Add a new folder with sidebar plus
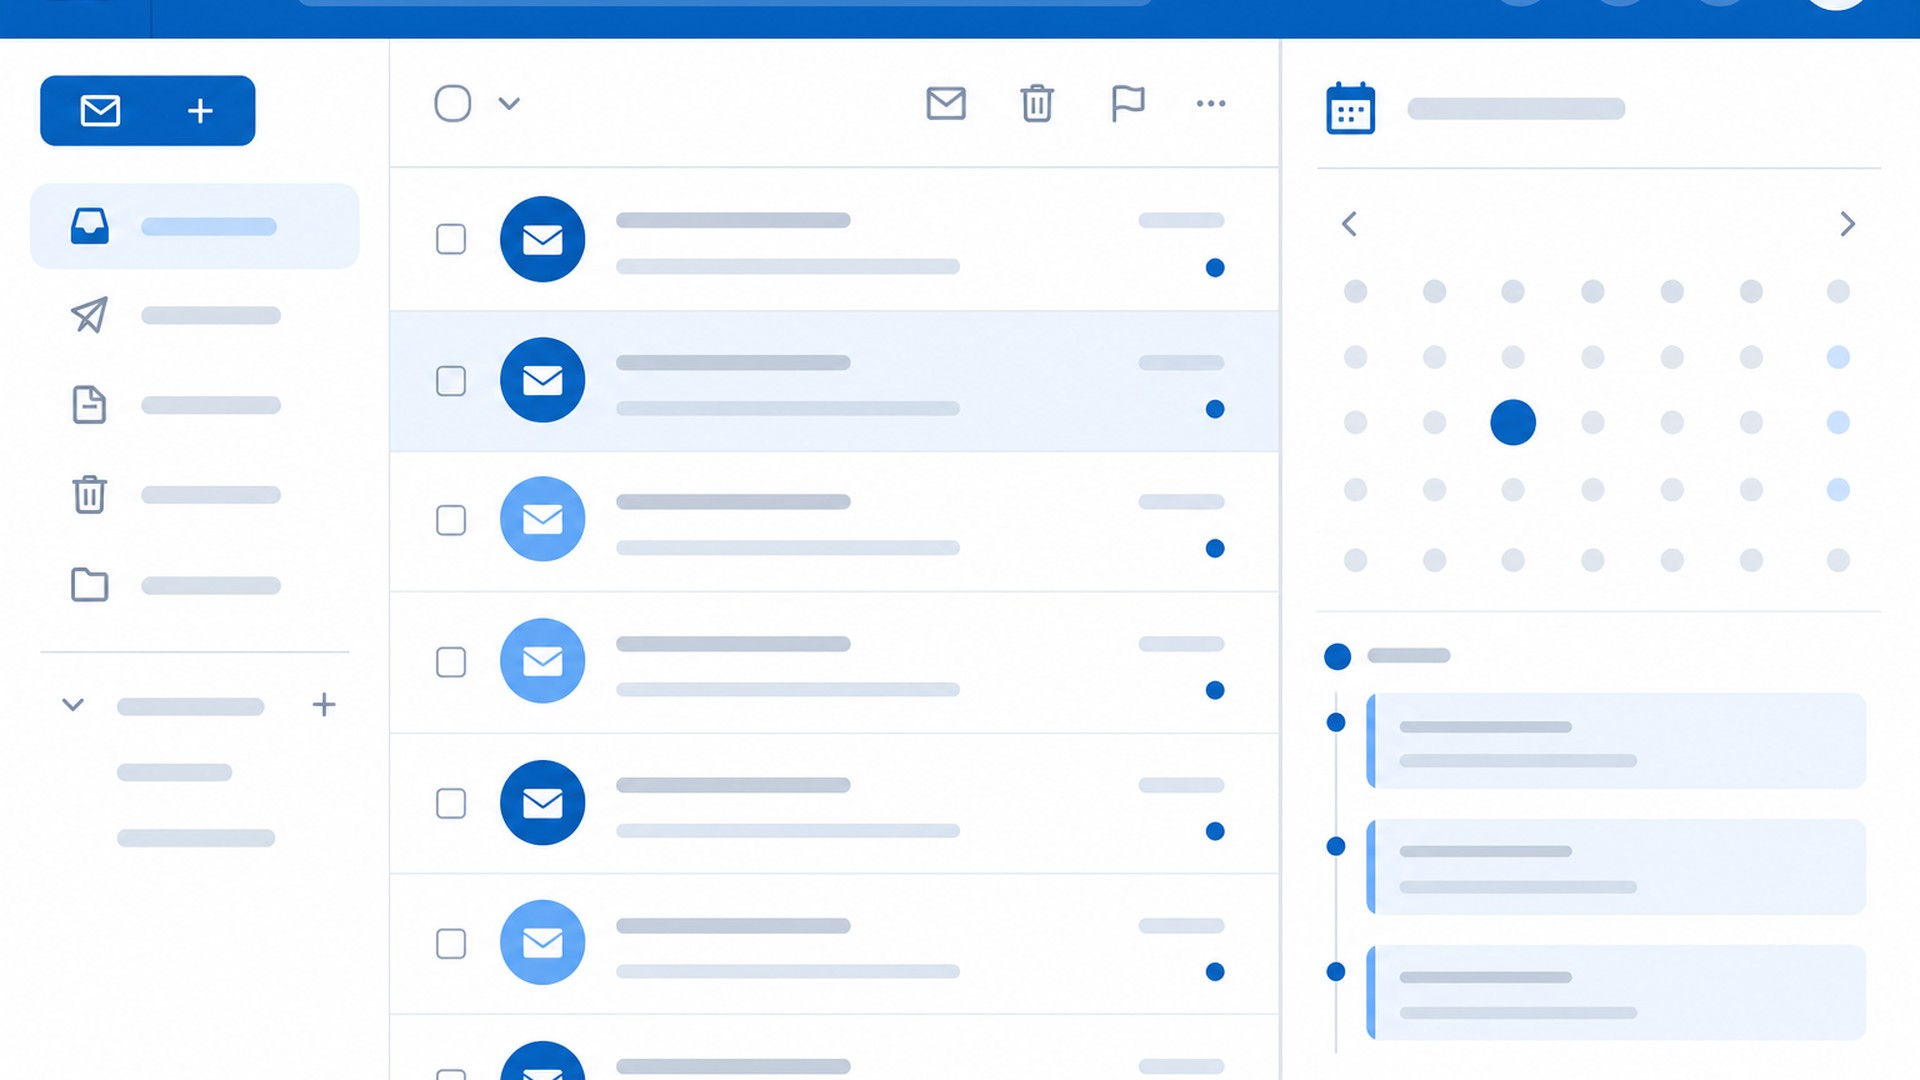The width and height of the screenshot is (1920, 1080). coord(324,705)
